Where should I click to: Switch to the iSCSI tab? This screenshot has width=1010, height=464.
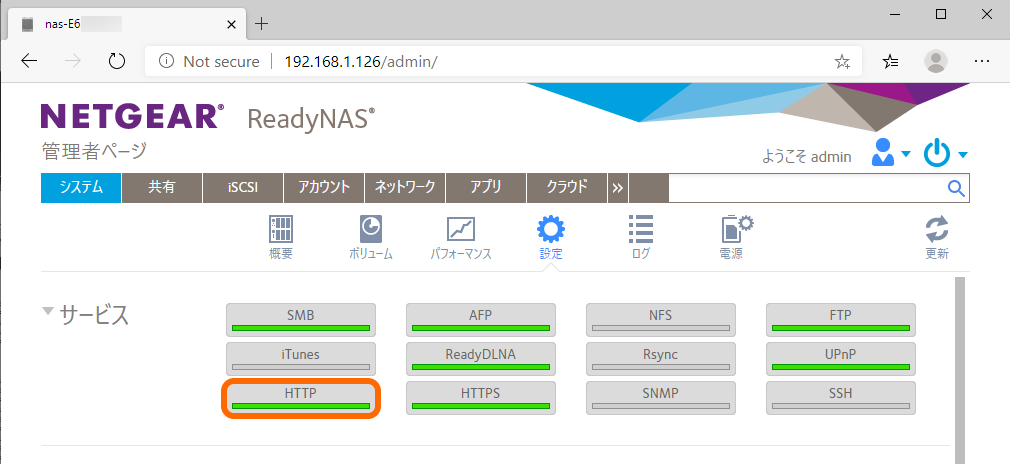[243, 188]
